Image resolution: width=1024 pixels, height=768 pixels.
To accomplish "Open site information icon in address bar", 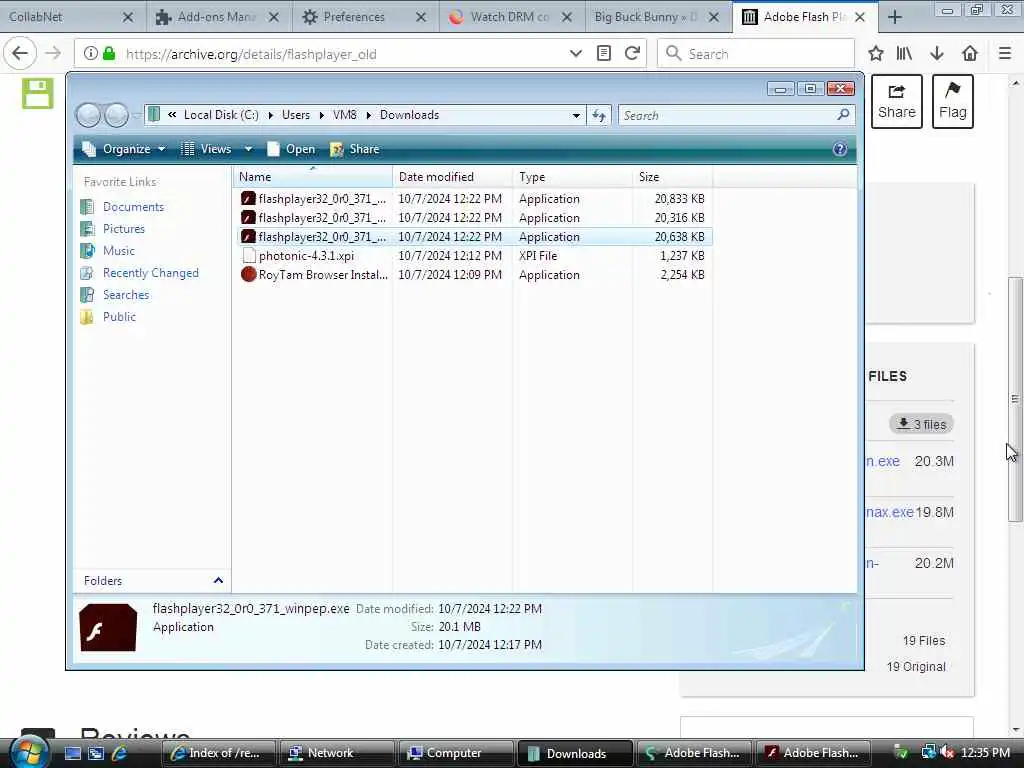I will point(91,54).
